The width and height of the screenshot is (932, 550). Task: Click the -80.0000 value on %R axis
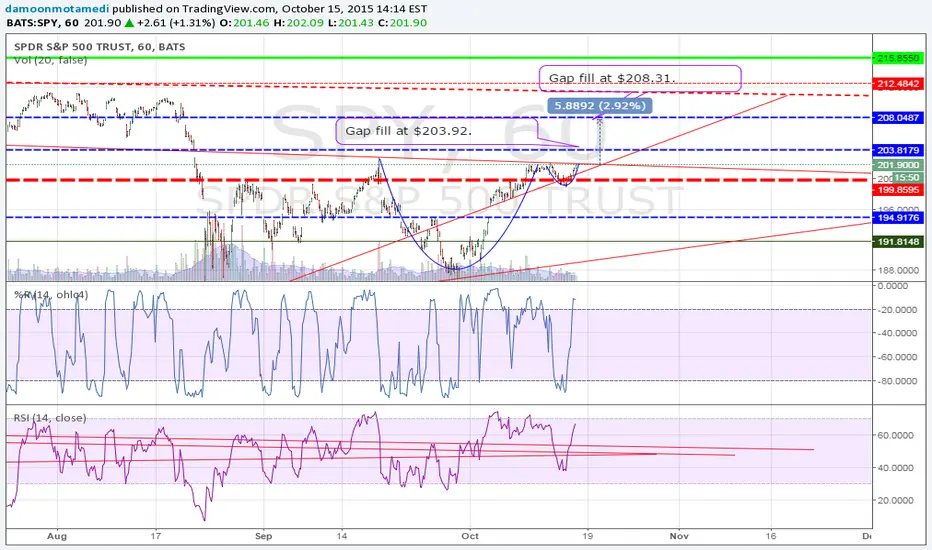pos(897,381)
